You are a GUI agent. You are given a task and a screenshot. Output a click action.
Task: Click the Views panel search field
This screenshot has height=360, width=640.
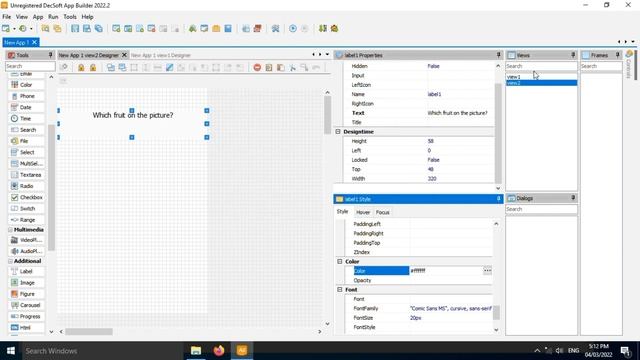tap(541, 66)
